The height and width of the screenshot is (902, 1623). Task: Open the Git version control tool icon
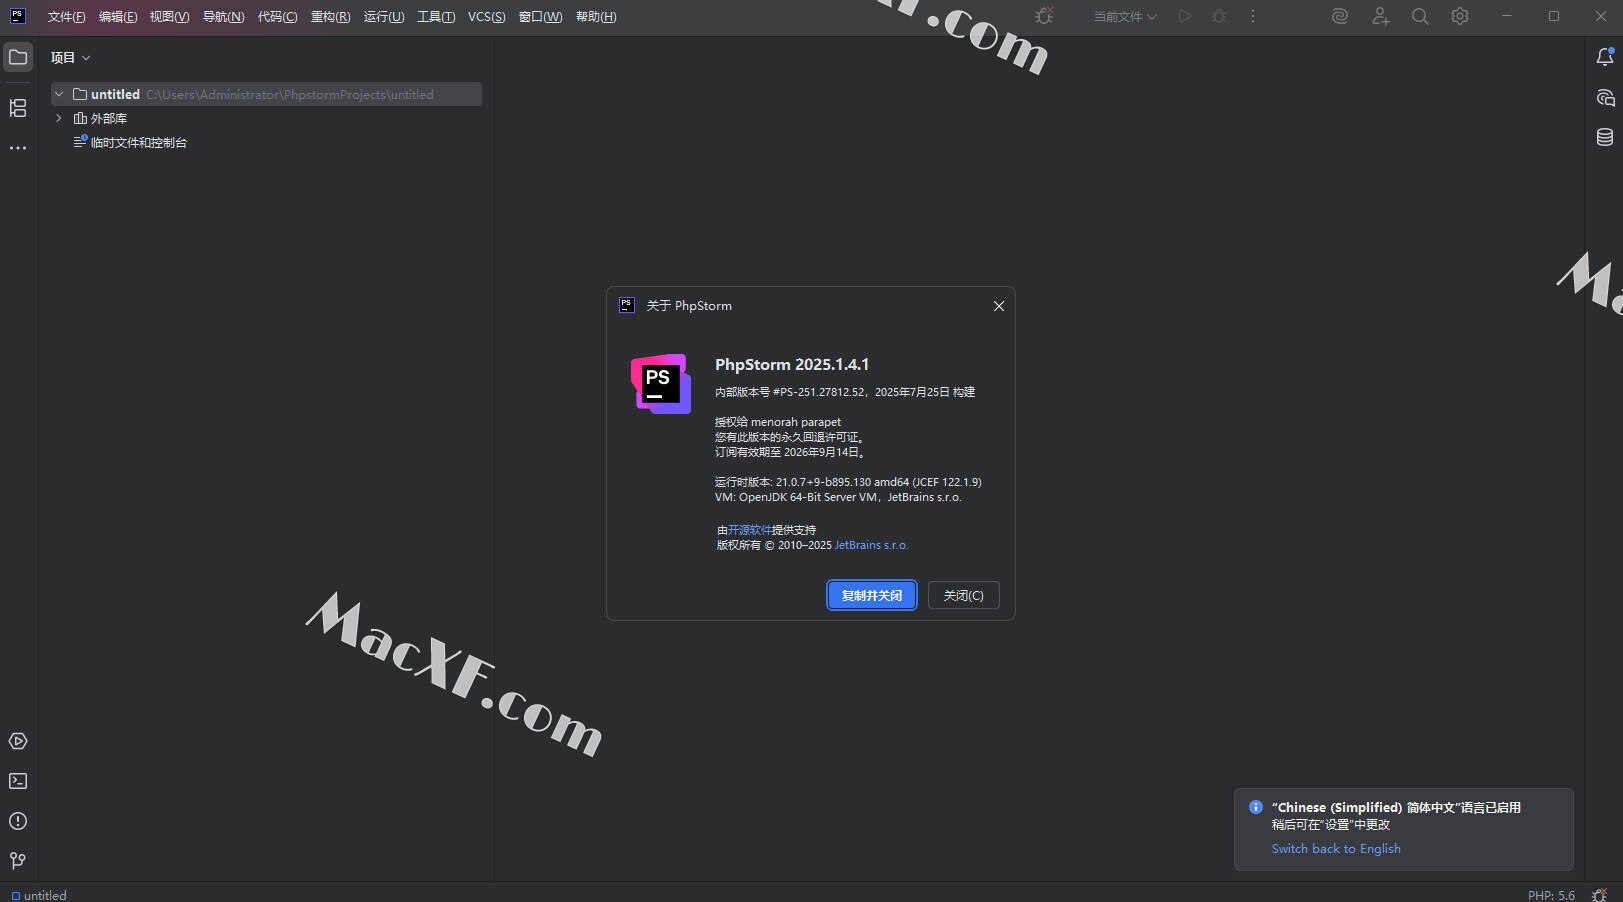18,861
